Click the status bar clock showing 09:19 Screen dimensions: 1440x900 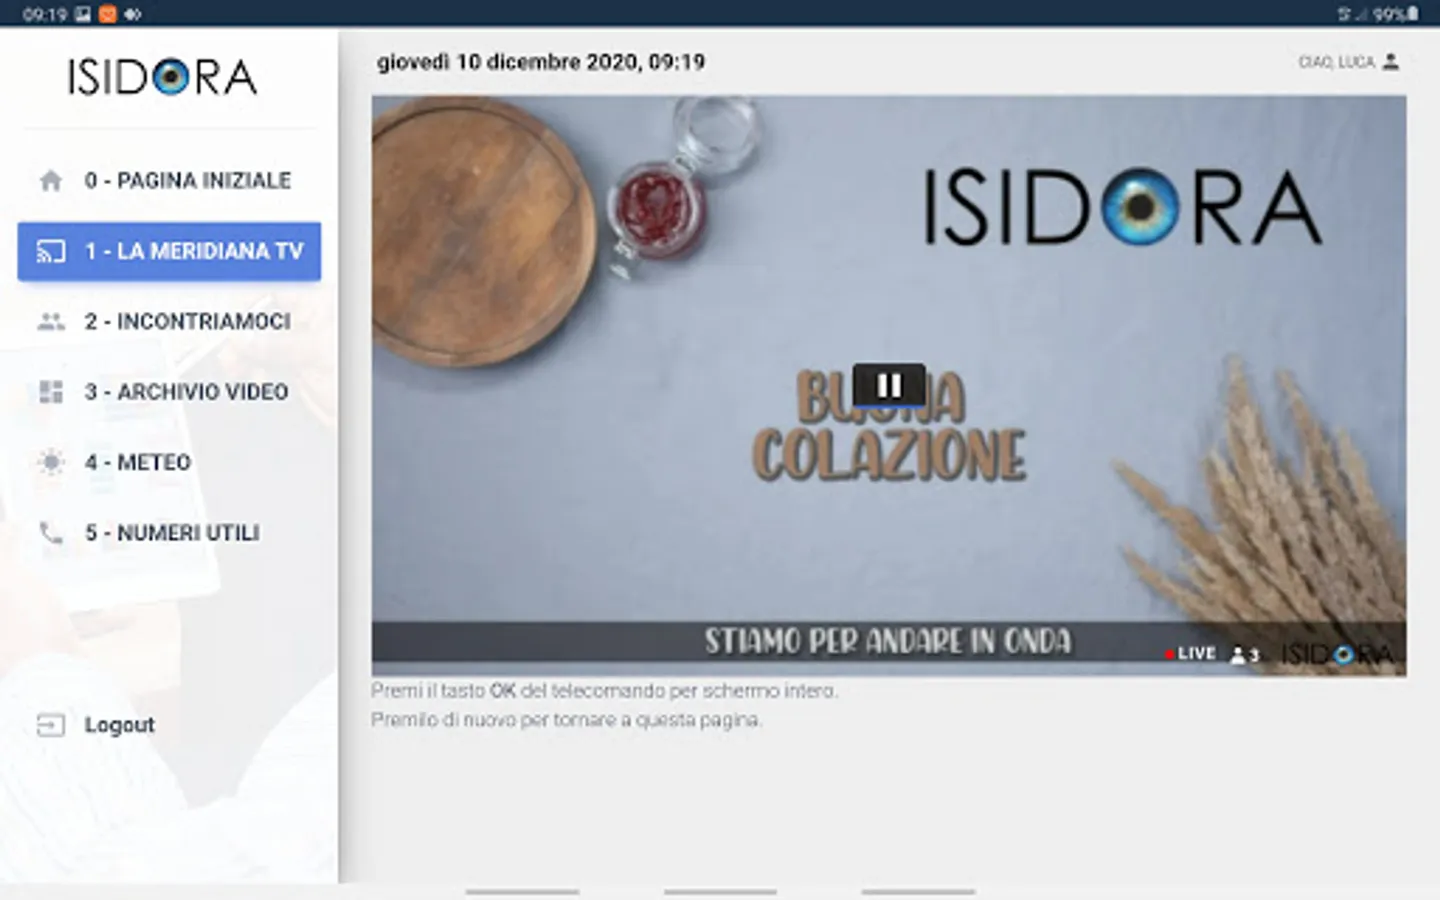(44, 14)
